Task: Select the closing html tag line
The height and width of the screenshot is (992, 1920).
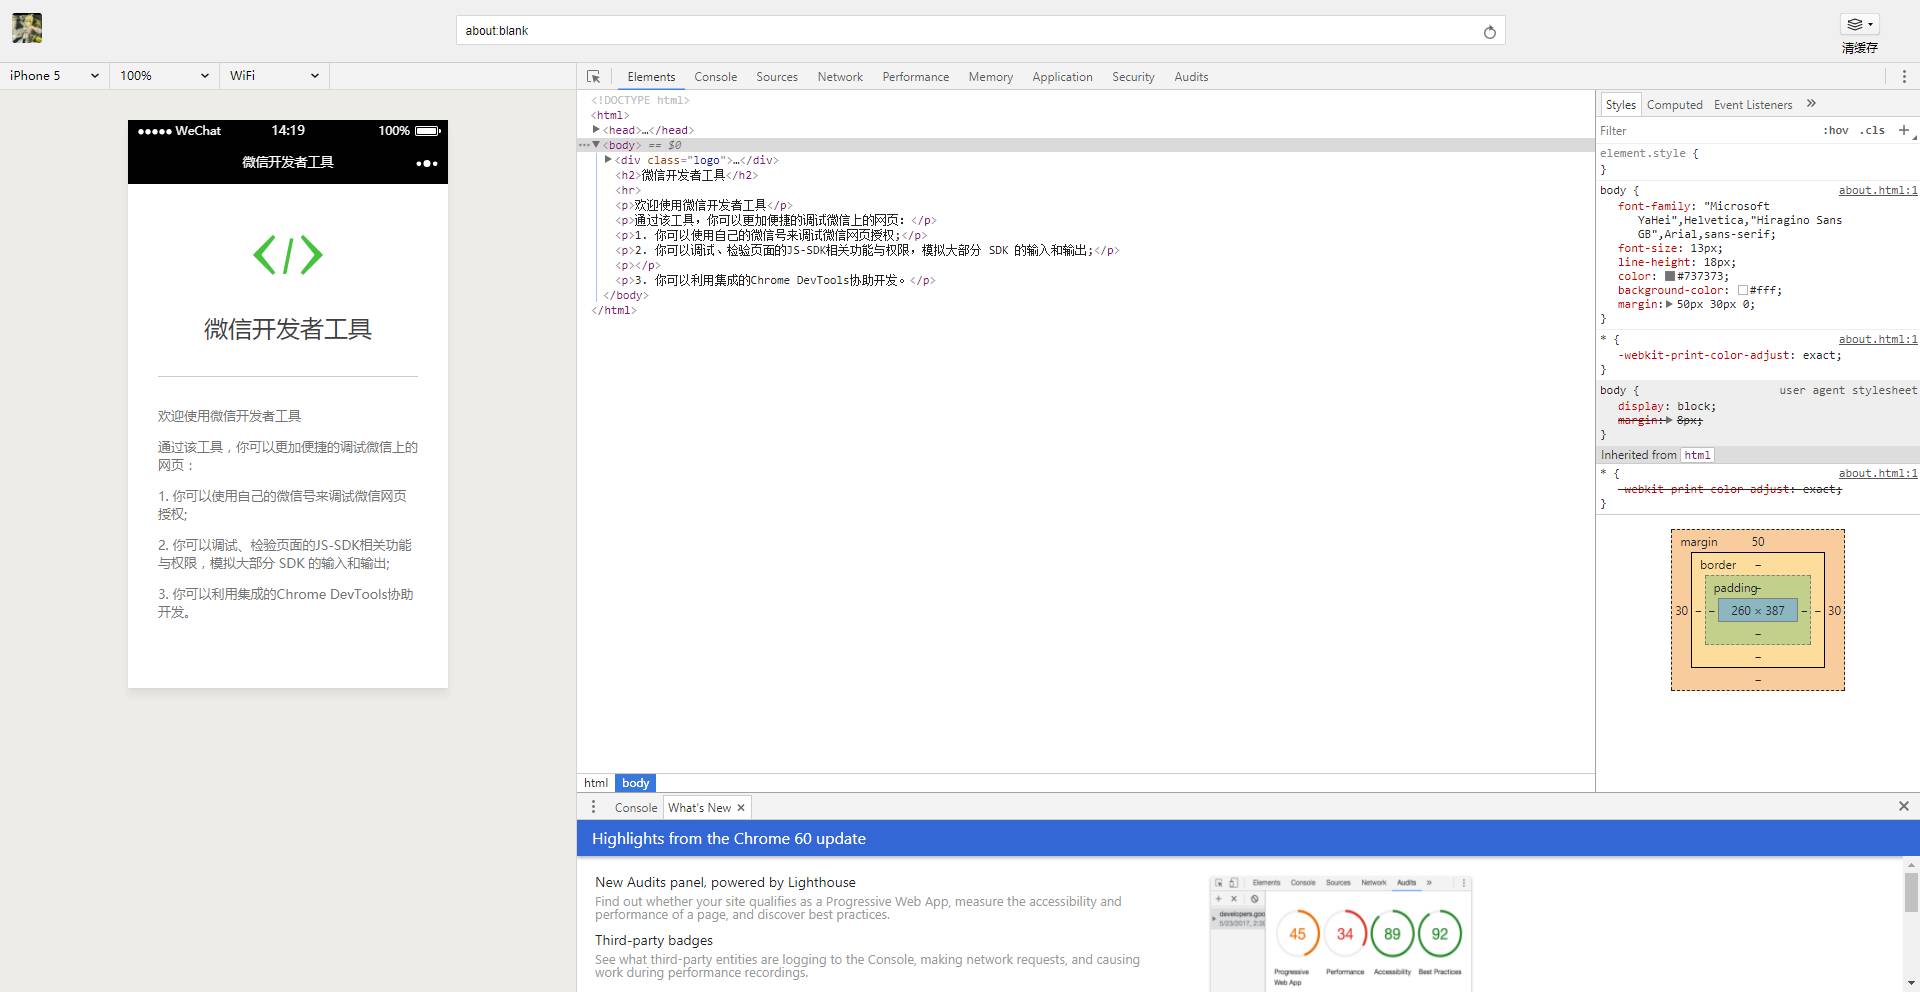Action: [x=614, y=310]
